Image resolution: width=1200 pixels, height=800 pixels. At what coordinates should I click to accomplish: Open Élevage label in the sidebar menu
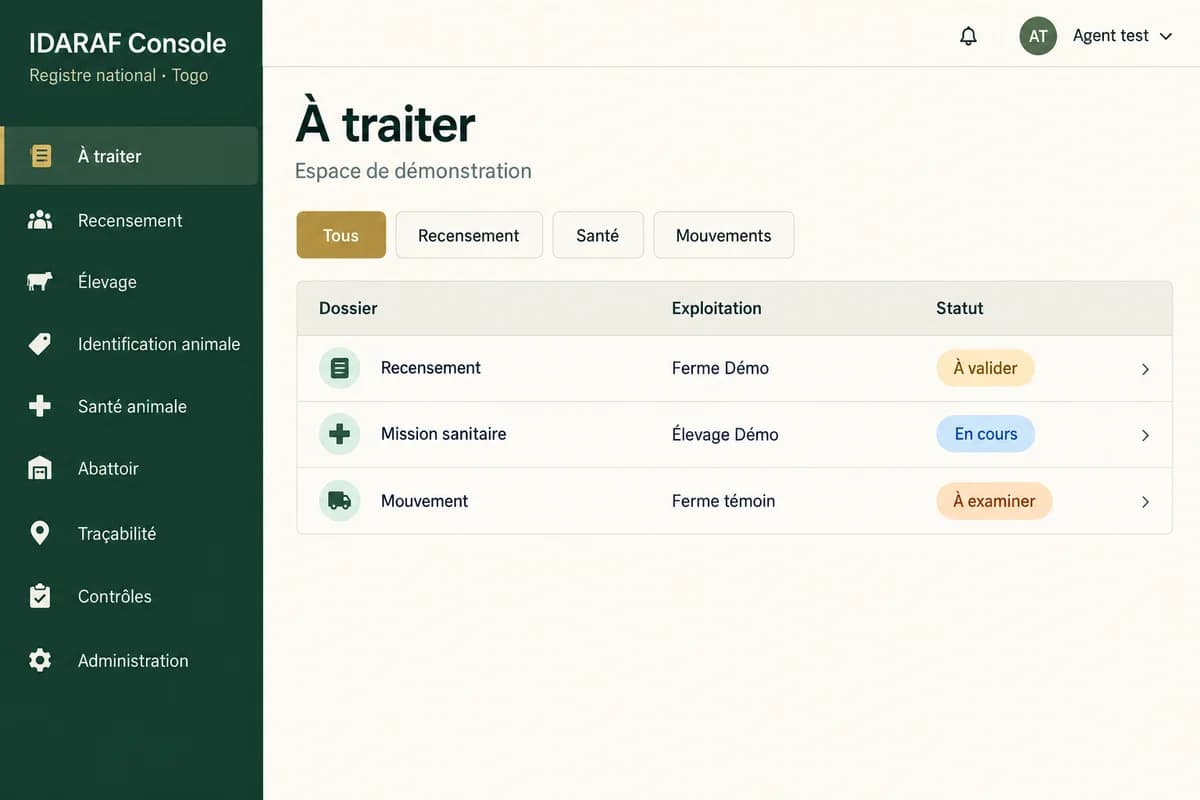[x=107, y=282]
